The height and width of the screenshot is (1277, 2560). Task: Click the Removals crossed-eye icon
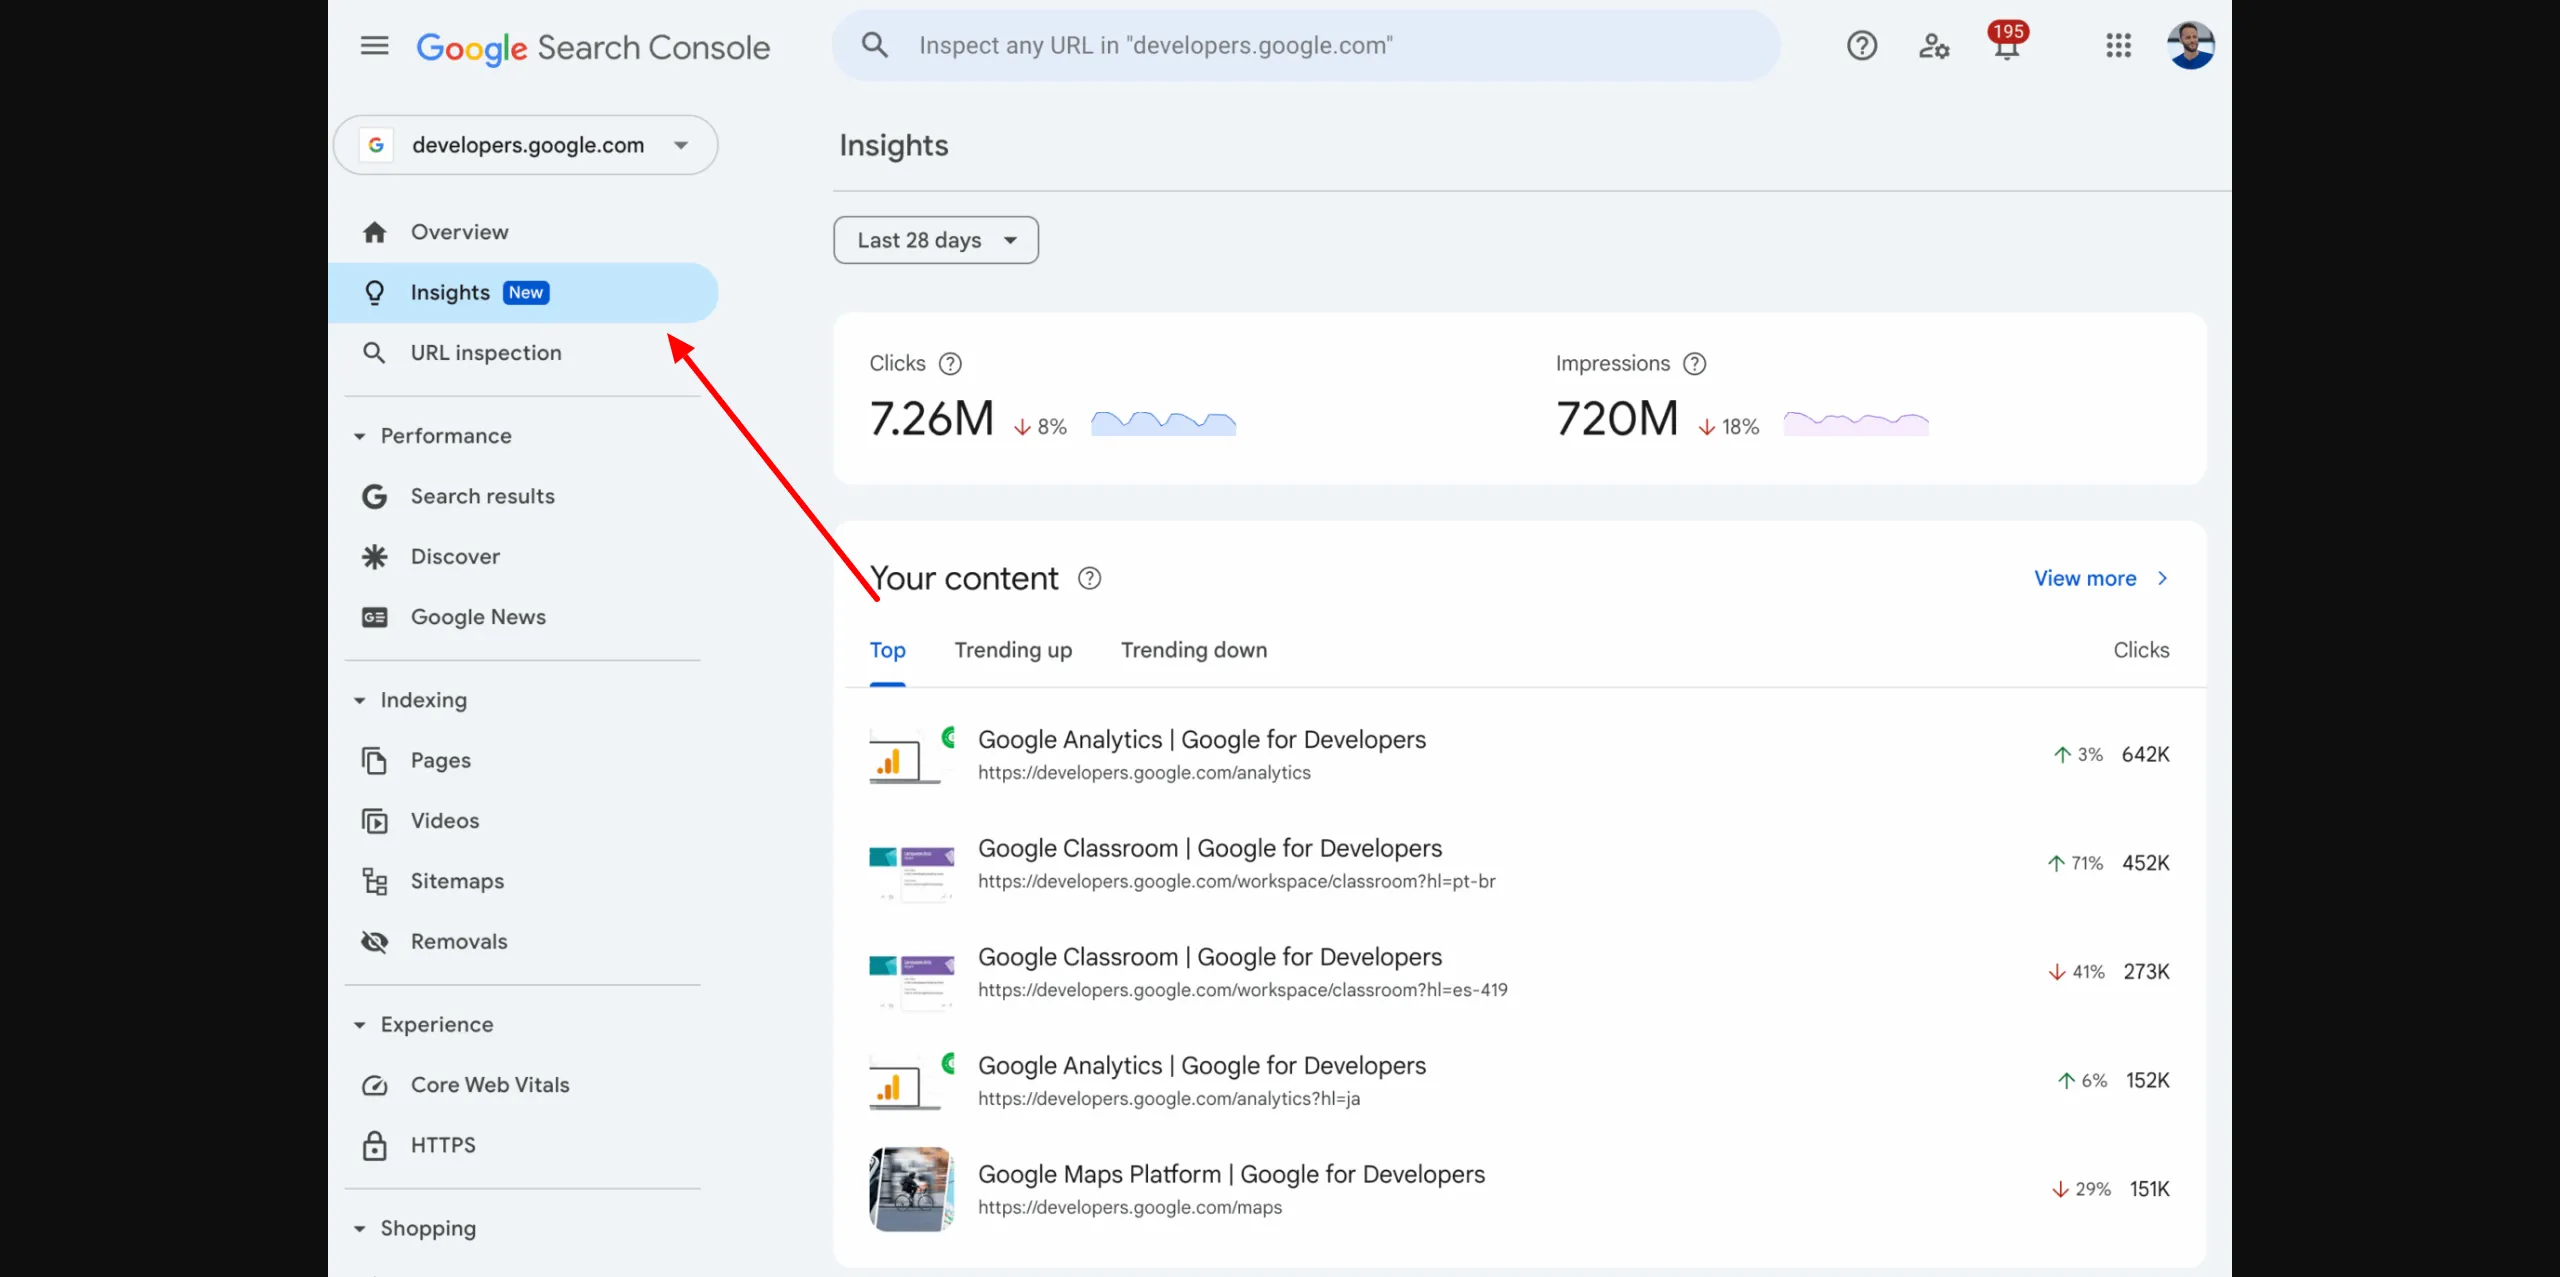tap(374, 942)
